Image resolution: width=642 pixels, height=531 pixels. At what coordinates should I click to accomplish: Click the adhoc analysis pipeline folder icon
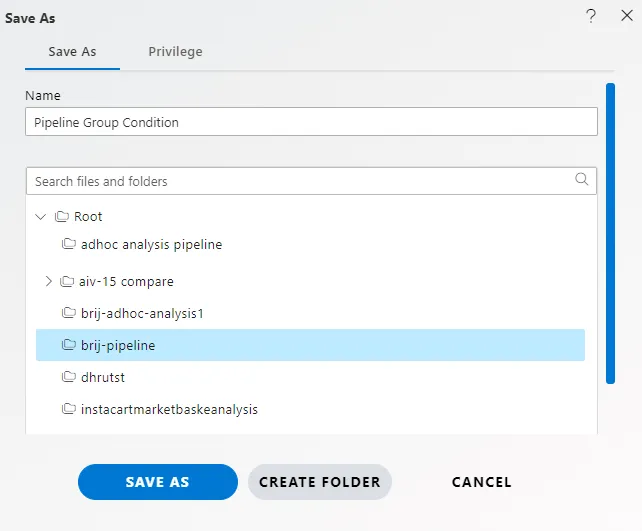[69, 244]
